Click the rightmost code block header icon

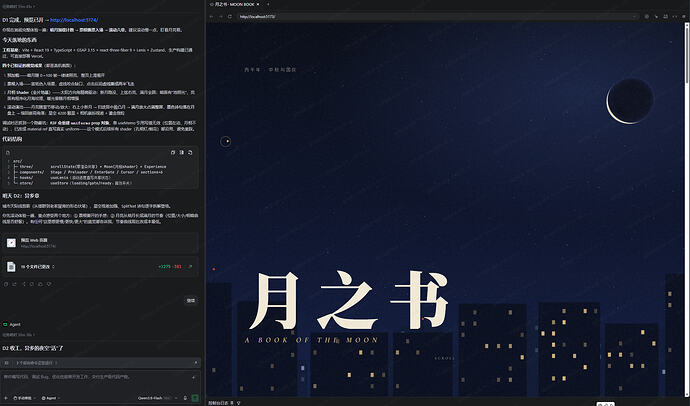pos(190,153)
